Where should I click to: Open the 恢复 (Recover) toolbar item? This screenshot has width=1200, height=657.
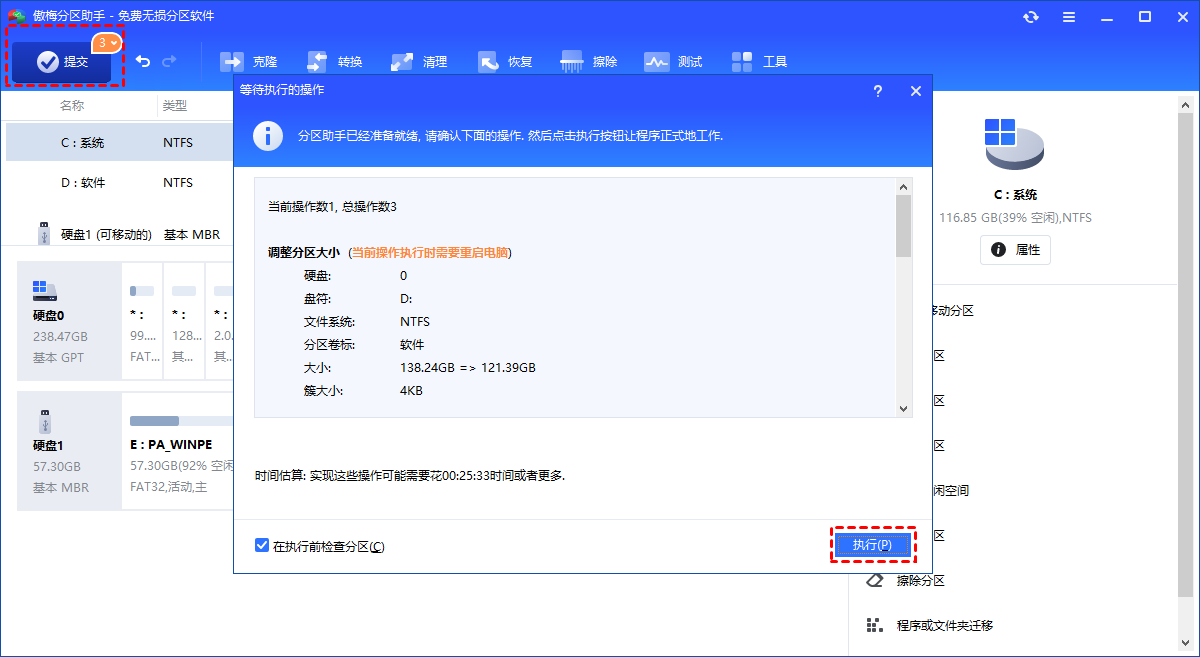point(506,62)
